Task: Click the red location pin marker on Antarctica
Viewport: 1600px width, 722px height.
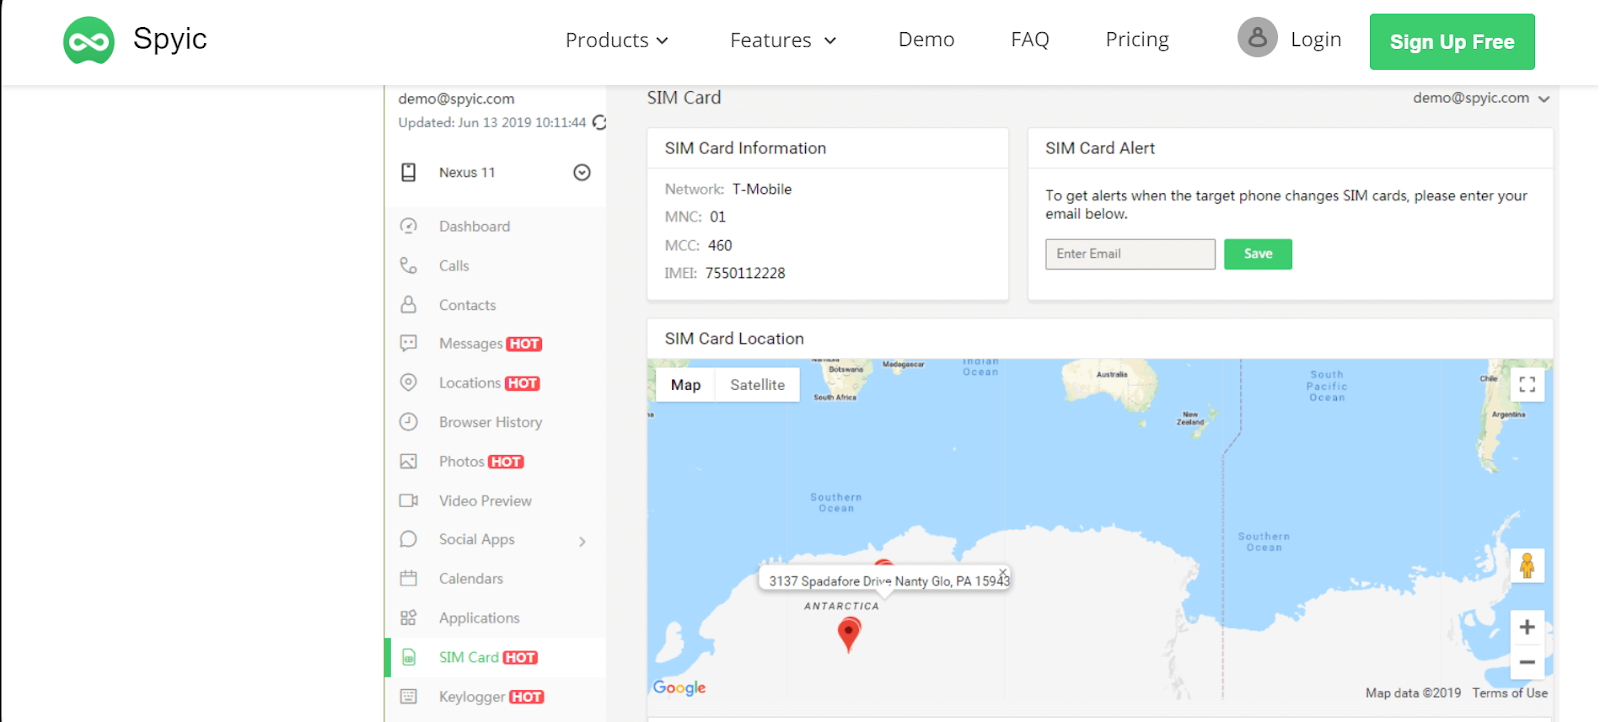Action: [849, 633]
